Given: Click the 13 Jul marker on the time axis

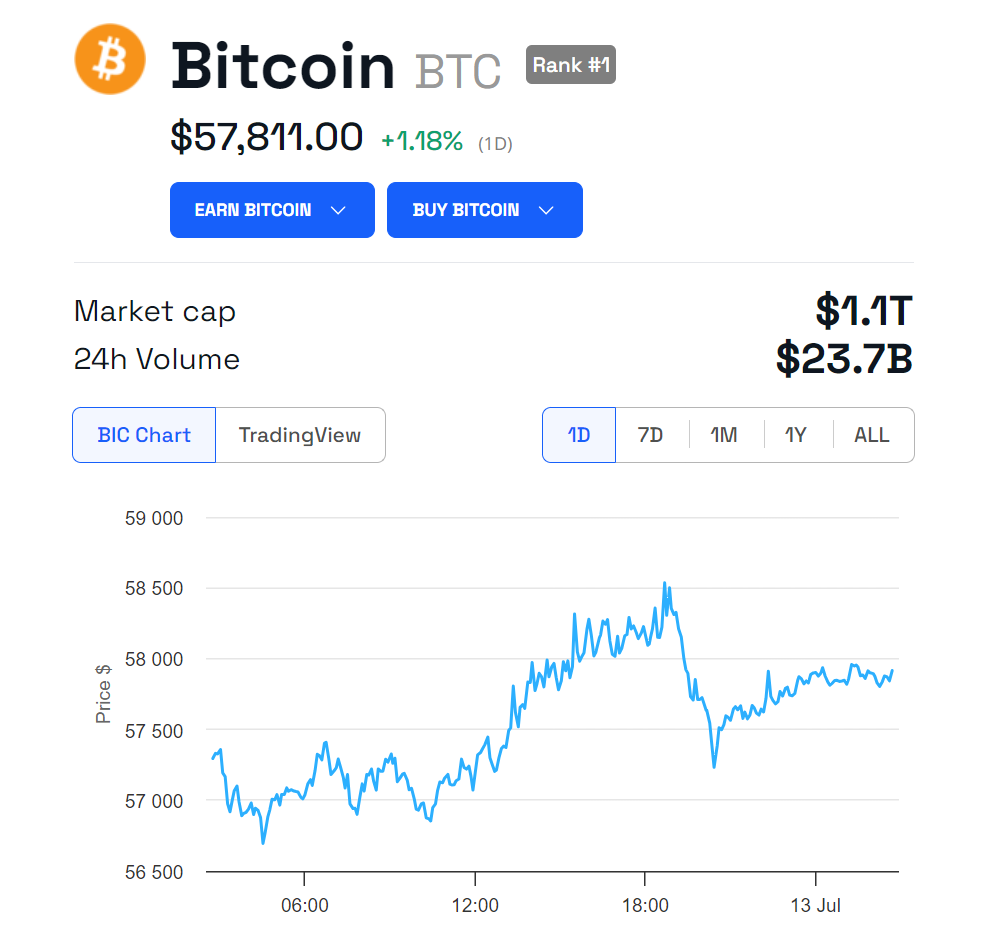Looking at the screenshot, I should [816, 905].
